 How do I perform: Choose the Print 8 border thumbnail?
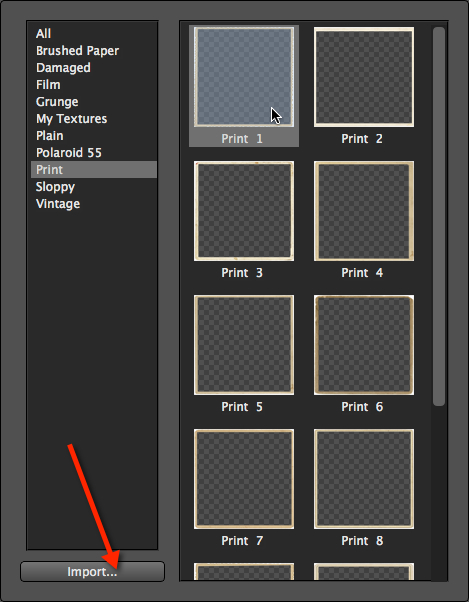coord(364,479)
